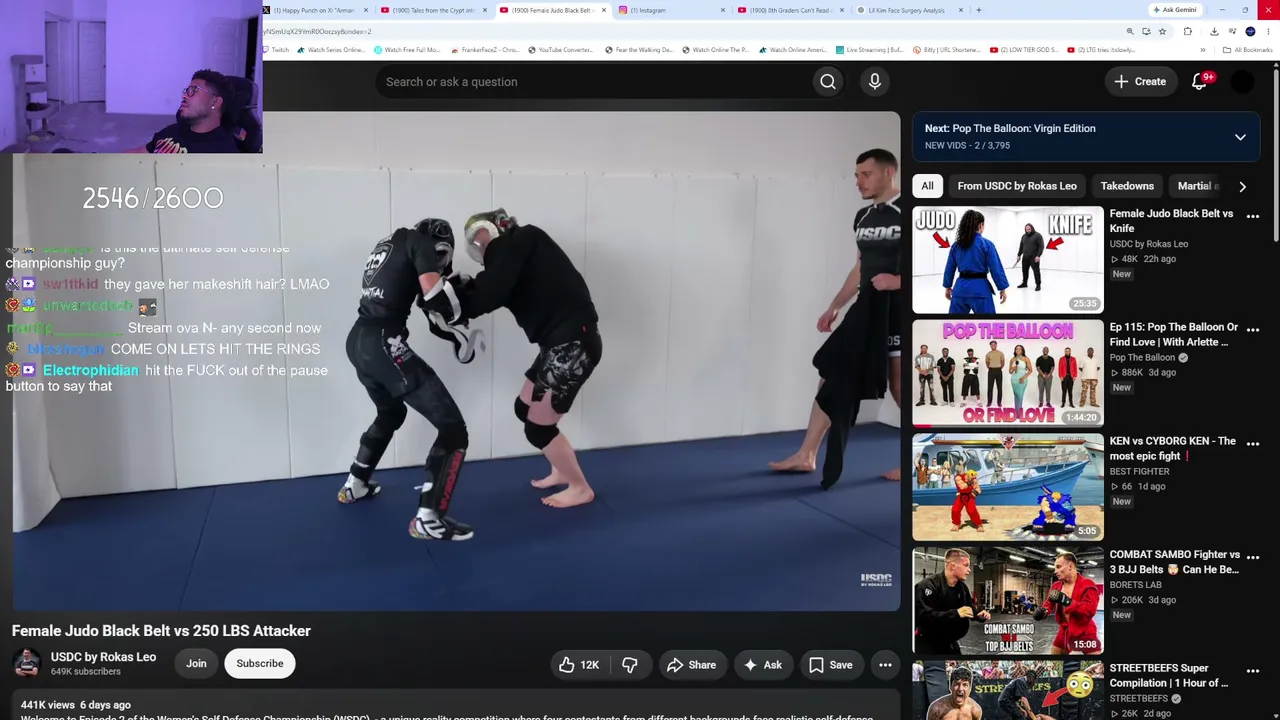
Task: Like the video with thumbs up
Action: [578, 665]
